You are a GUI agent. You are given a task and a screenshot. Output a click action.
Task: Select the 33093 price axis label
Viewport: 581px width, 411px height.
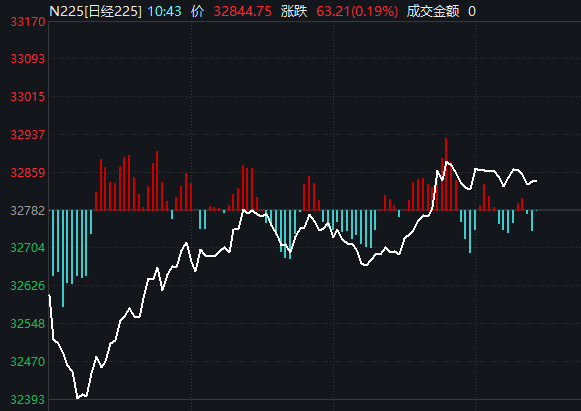(28, 59)
